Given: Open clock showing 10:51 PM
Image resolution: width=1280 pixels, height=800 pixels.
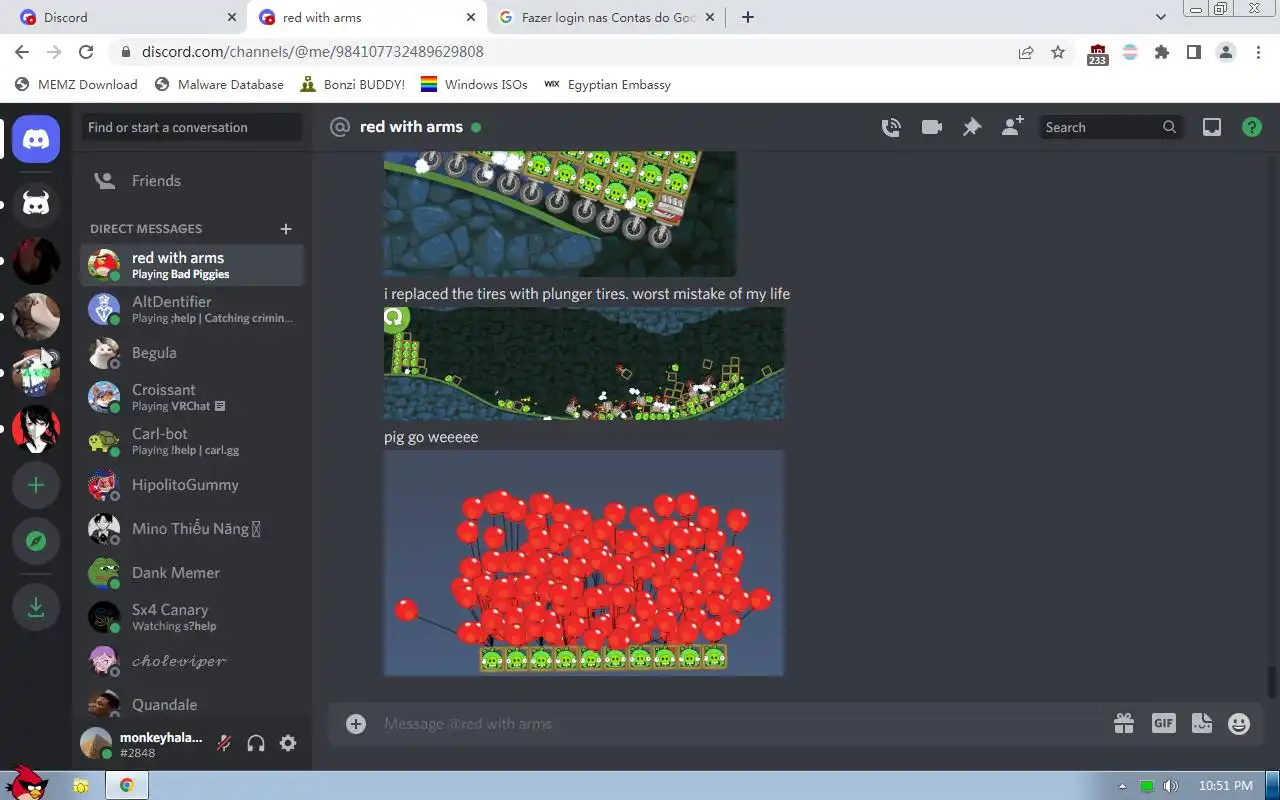Looking at the screenshot, I should [1225, 786].
